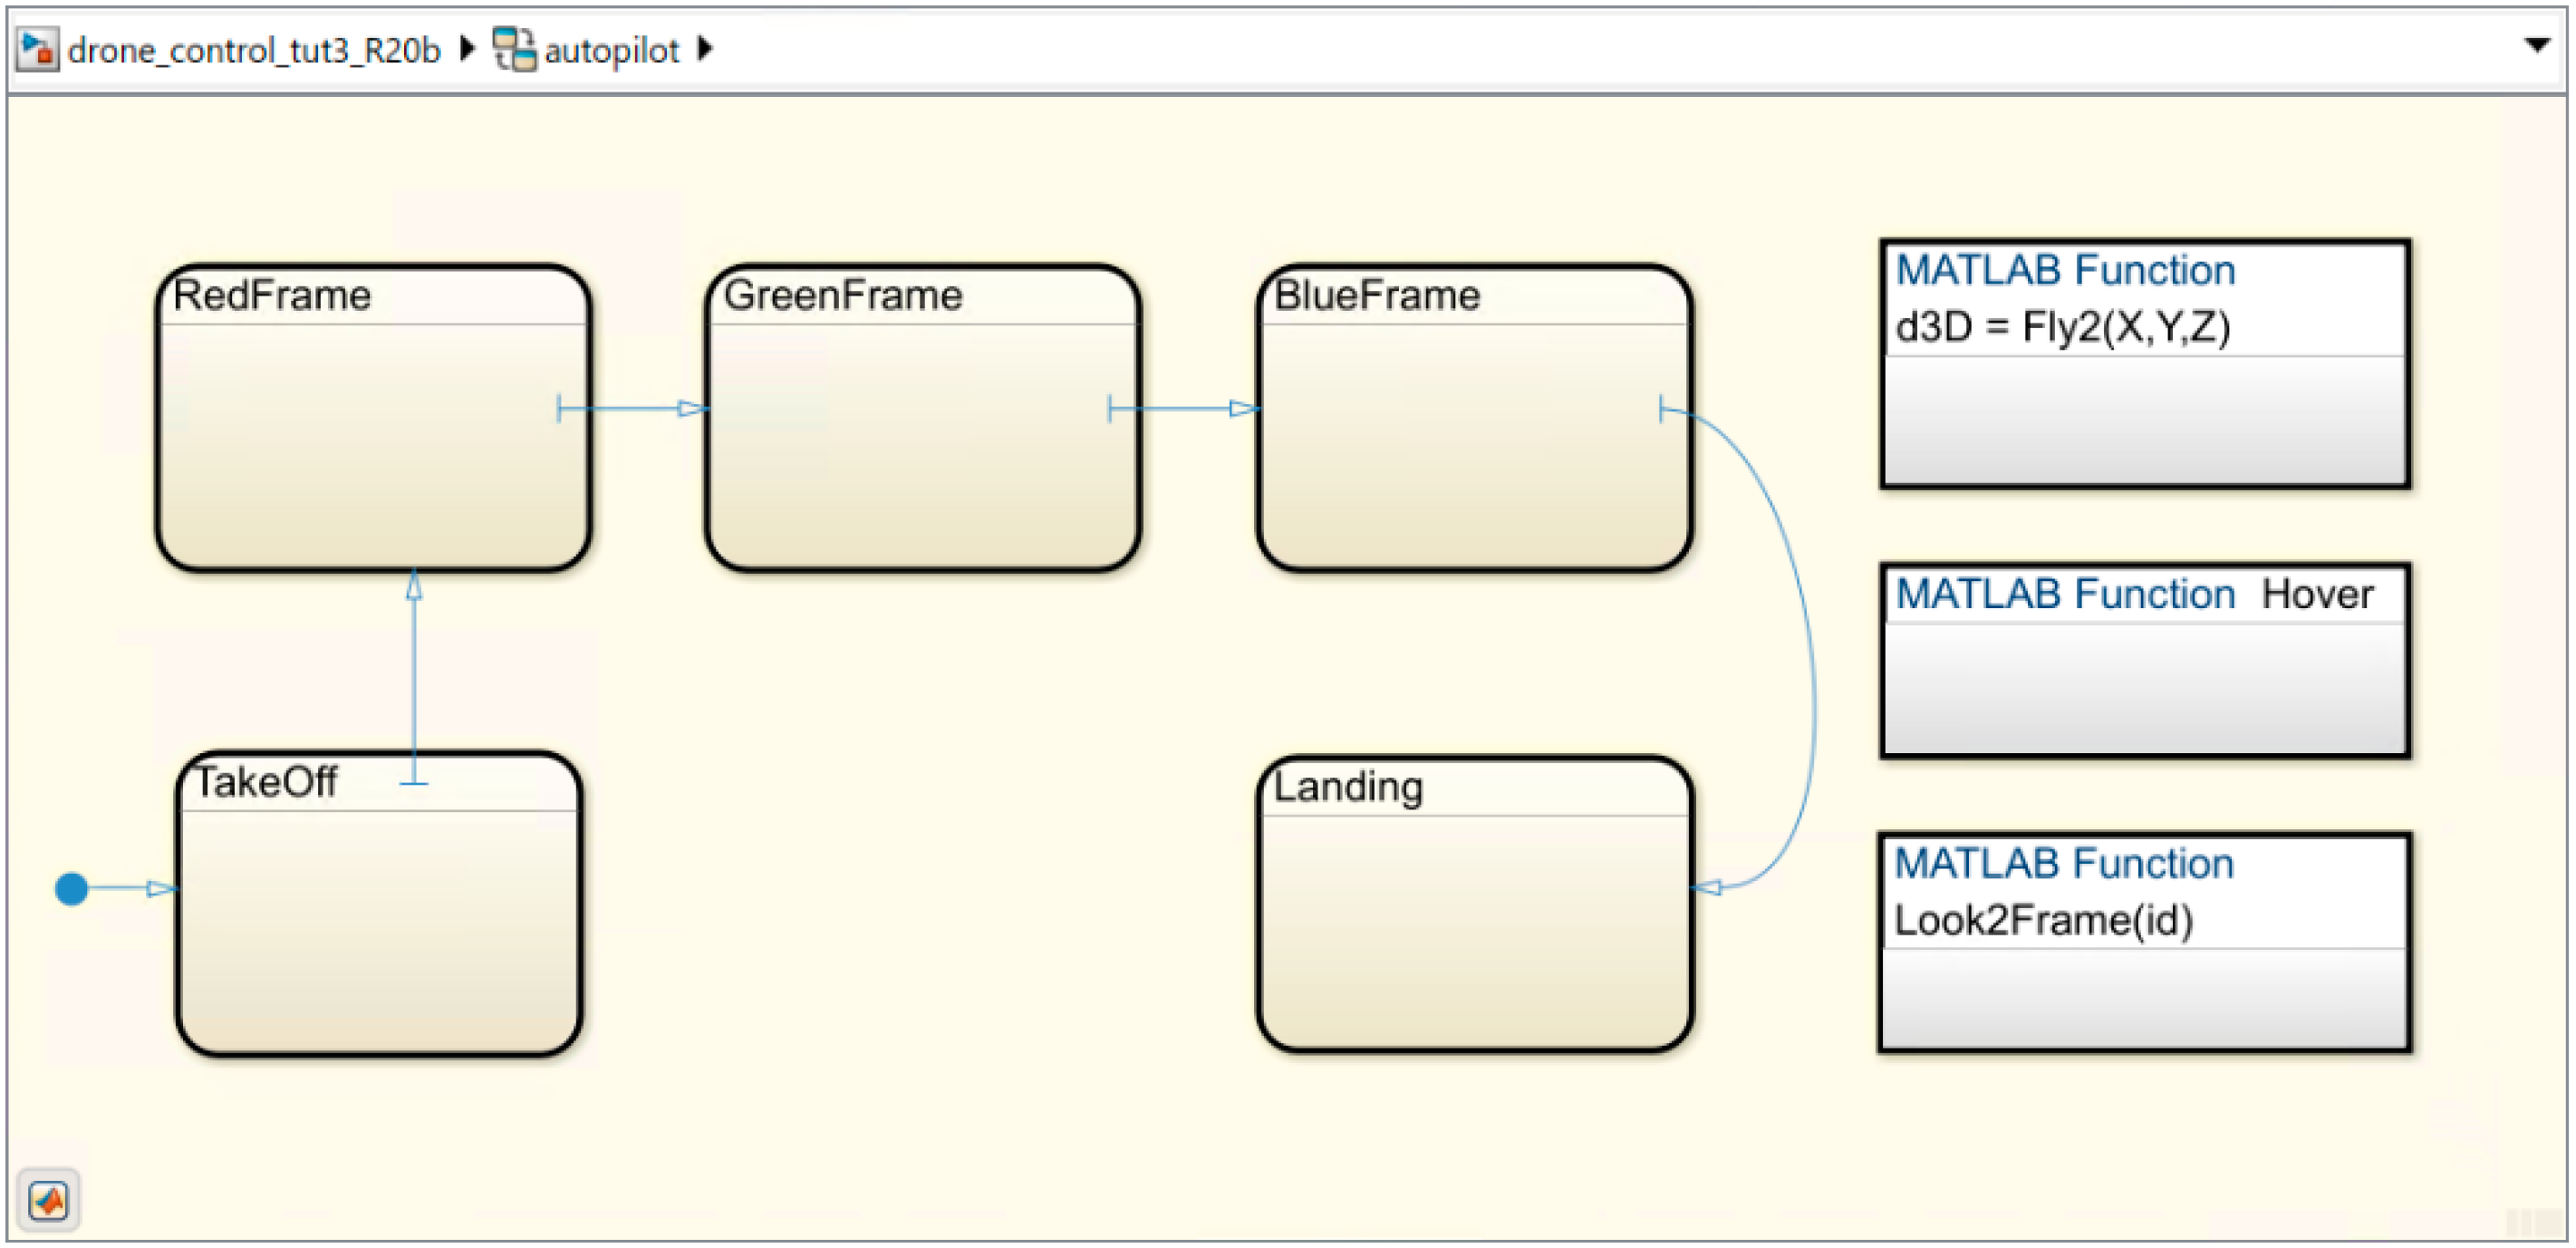Screen dimensions: 2576x1248
Task: Select the Look2Frame(id) function block
Action: (2144, 942)
